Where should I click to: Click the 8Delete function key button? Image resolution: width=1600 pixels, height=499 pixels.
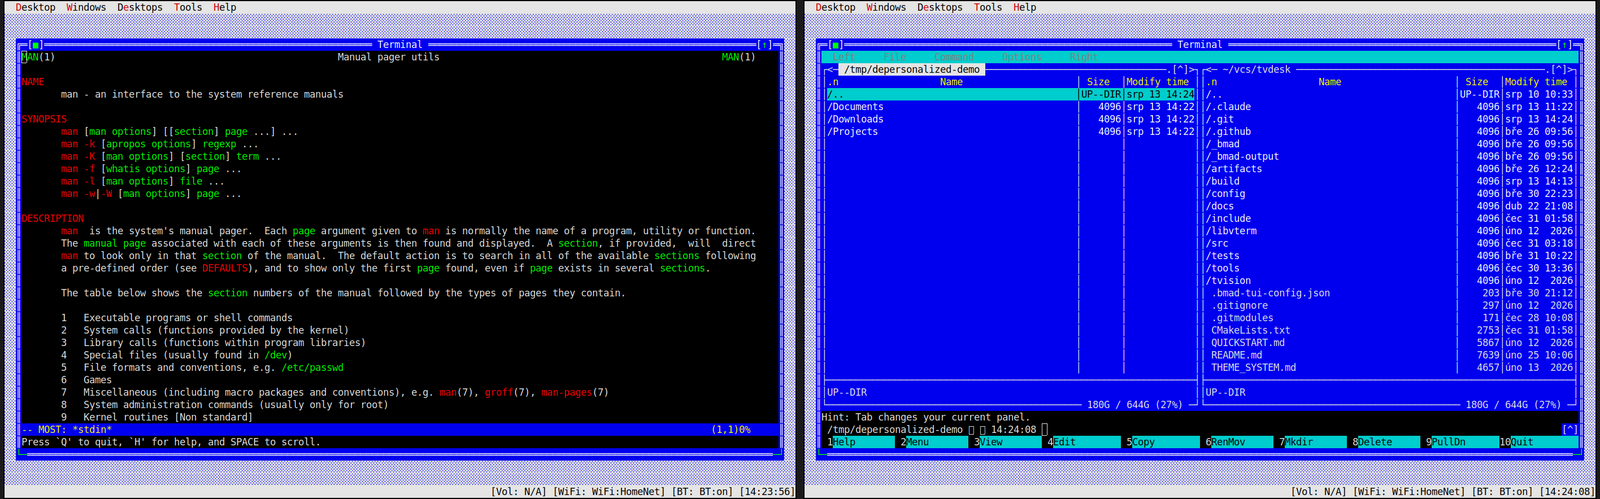(1386, 442)
